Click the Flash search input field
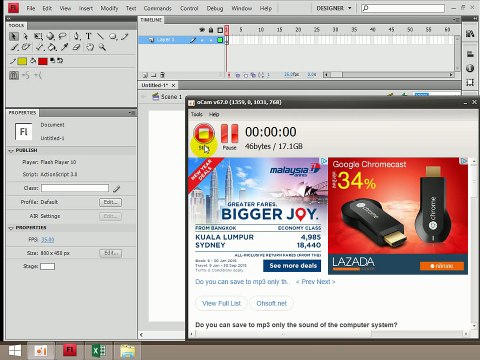Viewport: 480px width, 360px height. tap(403, 8)
